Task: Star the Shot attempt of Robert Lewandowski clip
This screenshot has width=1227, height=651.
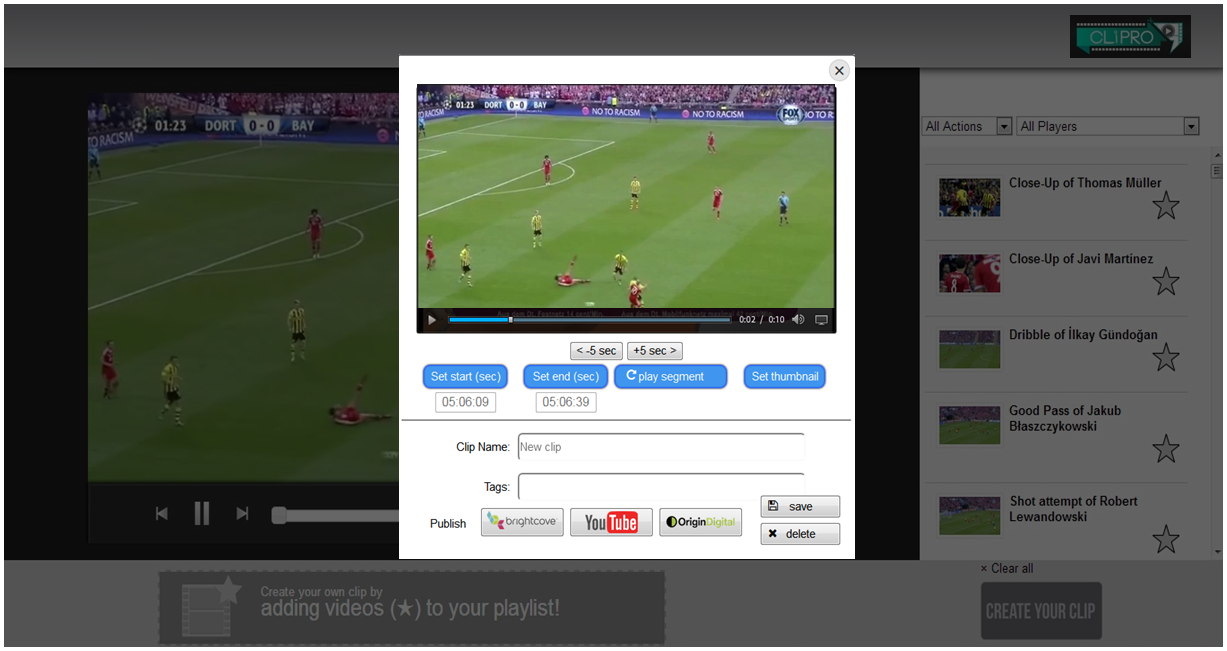Action: pos(1165,539)
